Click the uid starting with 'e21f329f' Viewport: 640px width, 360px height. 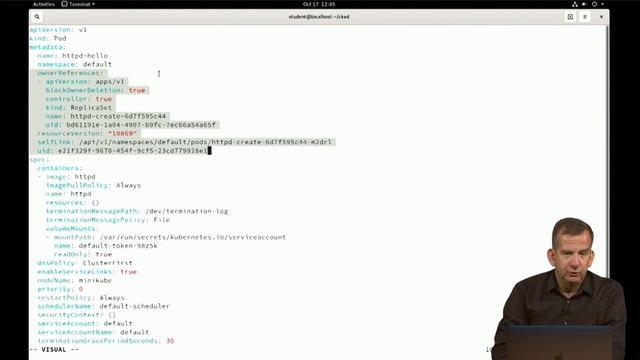pos(132,151)
